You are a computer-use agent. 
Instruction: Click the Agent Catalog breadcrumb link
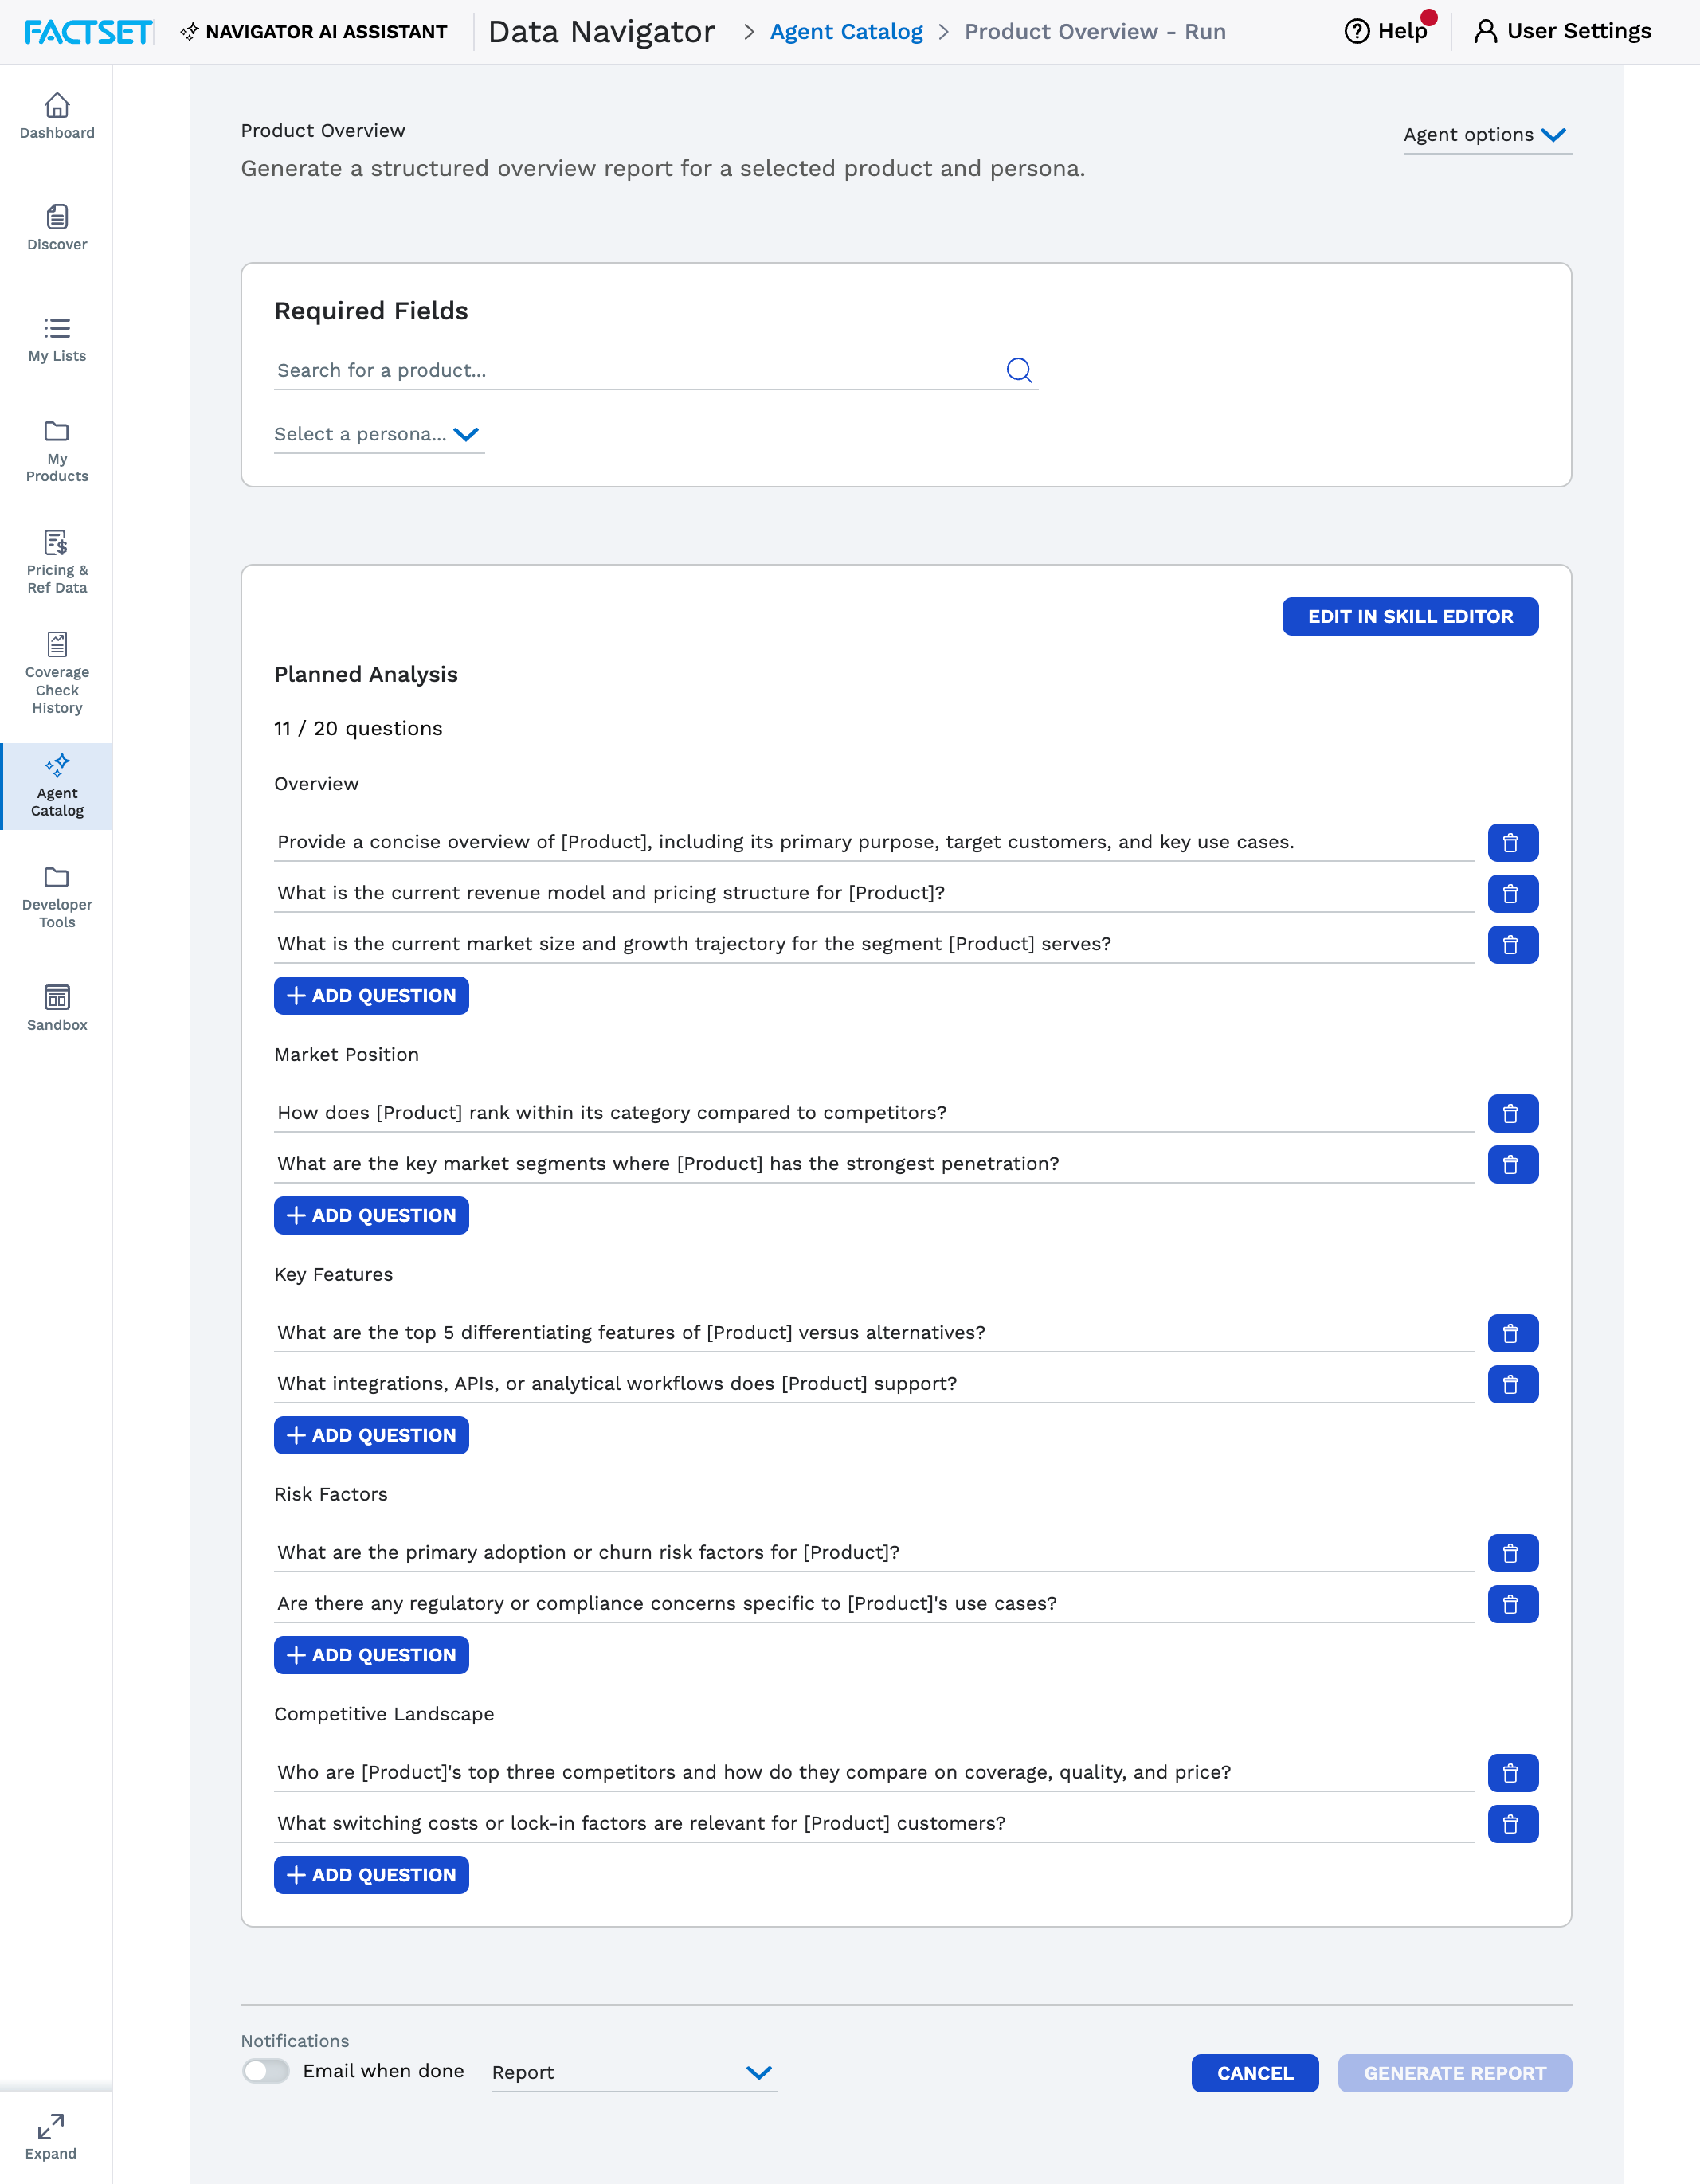click(x=846, y=32)
